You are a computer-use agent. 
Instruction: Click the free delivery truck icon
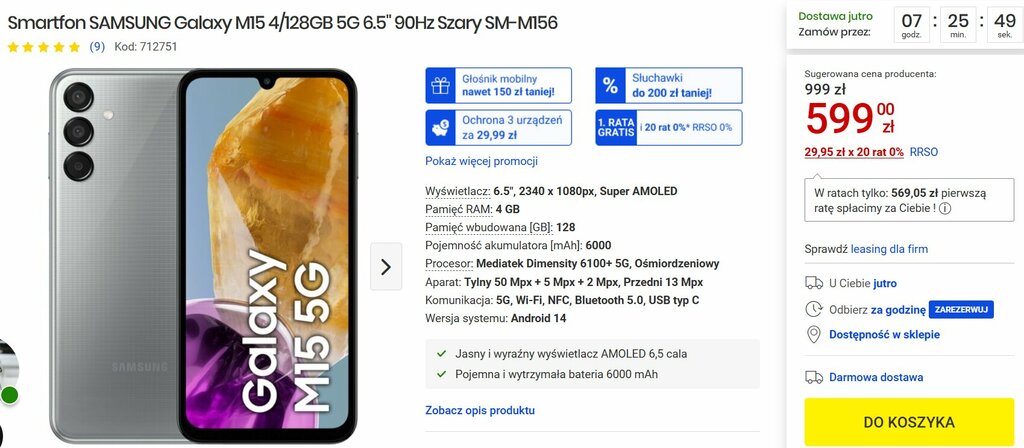pos(814,377)
